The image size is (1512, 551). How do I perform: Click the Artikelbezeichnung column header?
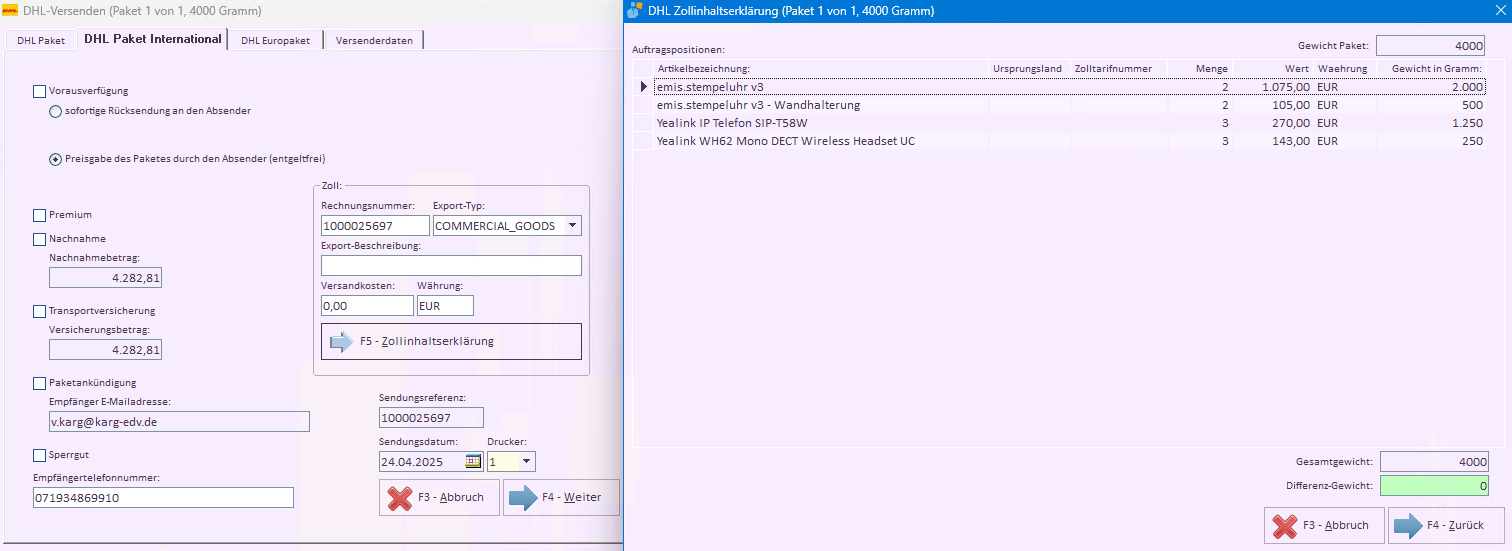point(821,68)
